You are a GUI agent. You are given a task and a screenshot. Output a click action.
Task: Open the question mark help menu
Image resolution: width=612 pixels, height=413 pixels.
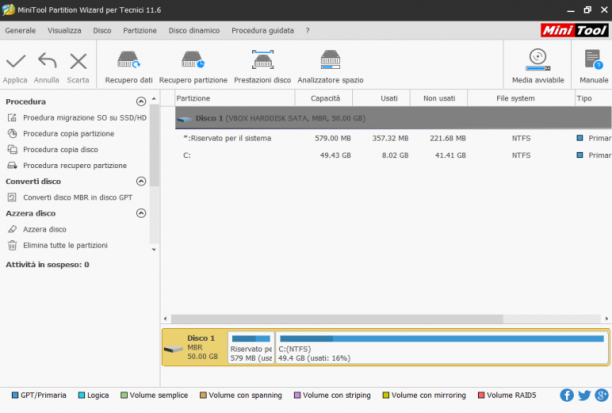point(308,30)
